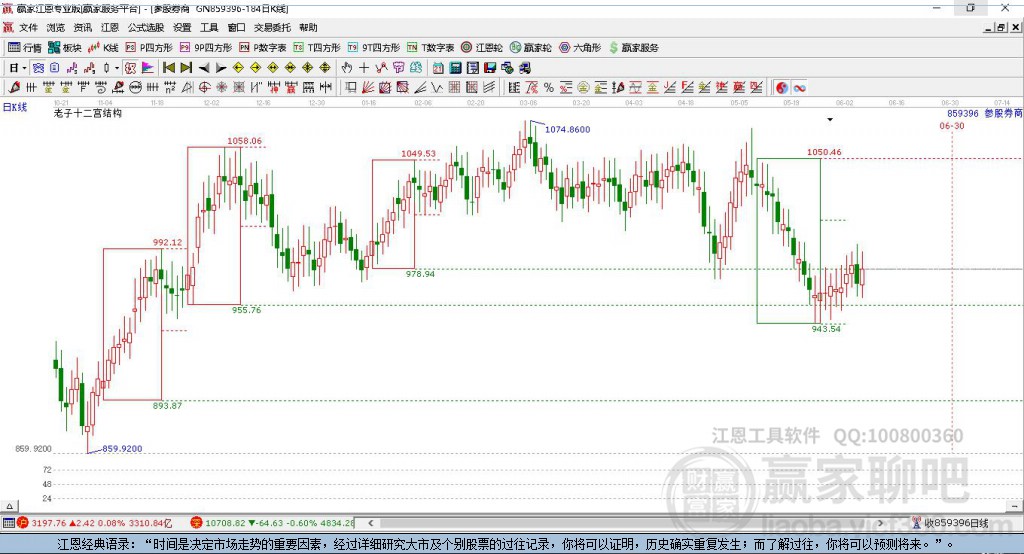Open the 浏览 menu
The height and width of the screenshot is (554, 1024).
pyautogui.click(x=56, y=27)
